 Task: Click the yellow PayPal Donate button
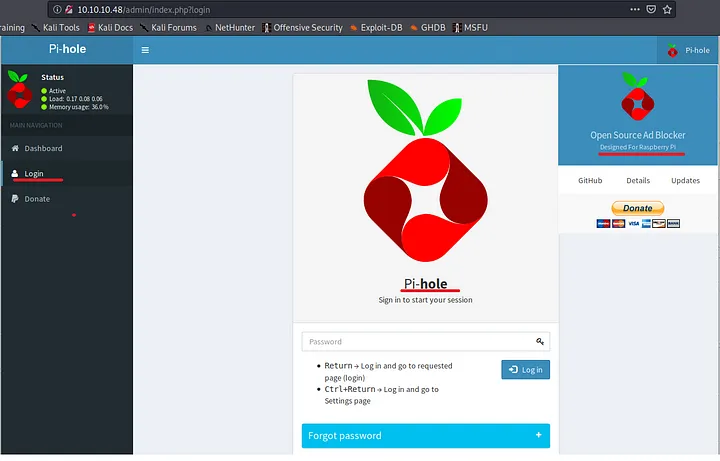click(x=637, y=208)
